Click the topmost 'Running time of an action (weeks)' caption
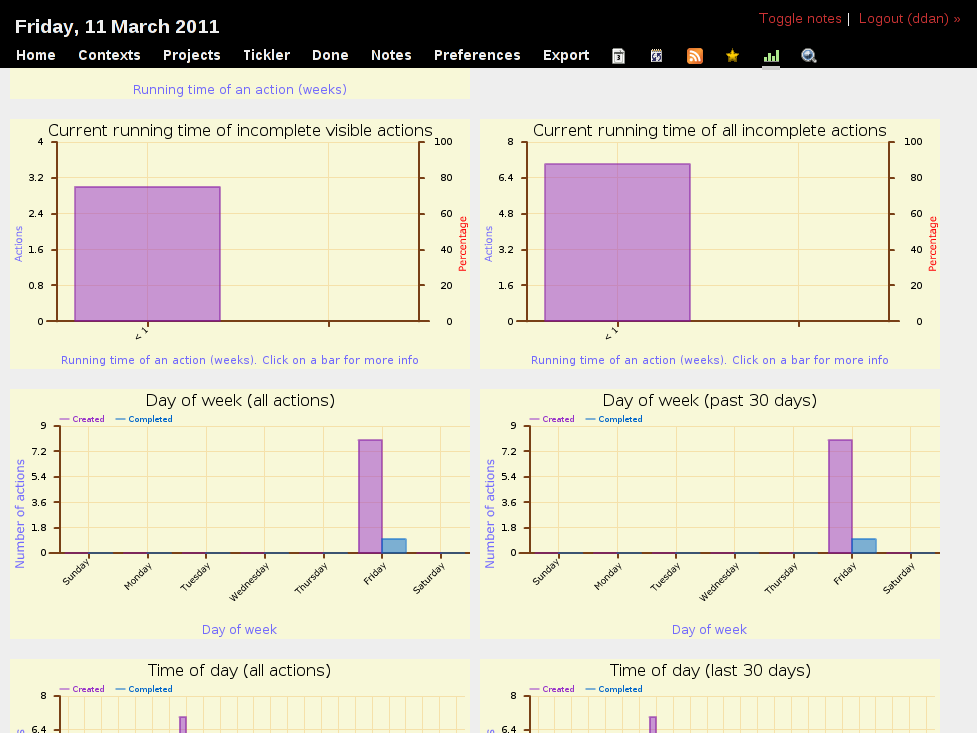 (240, 90)
